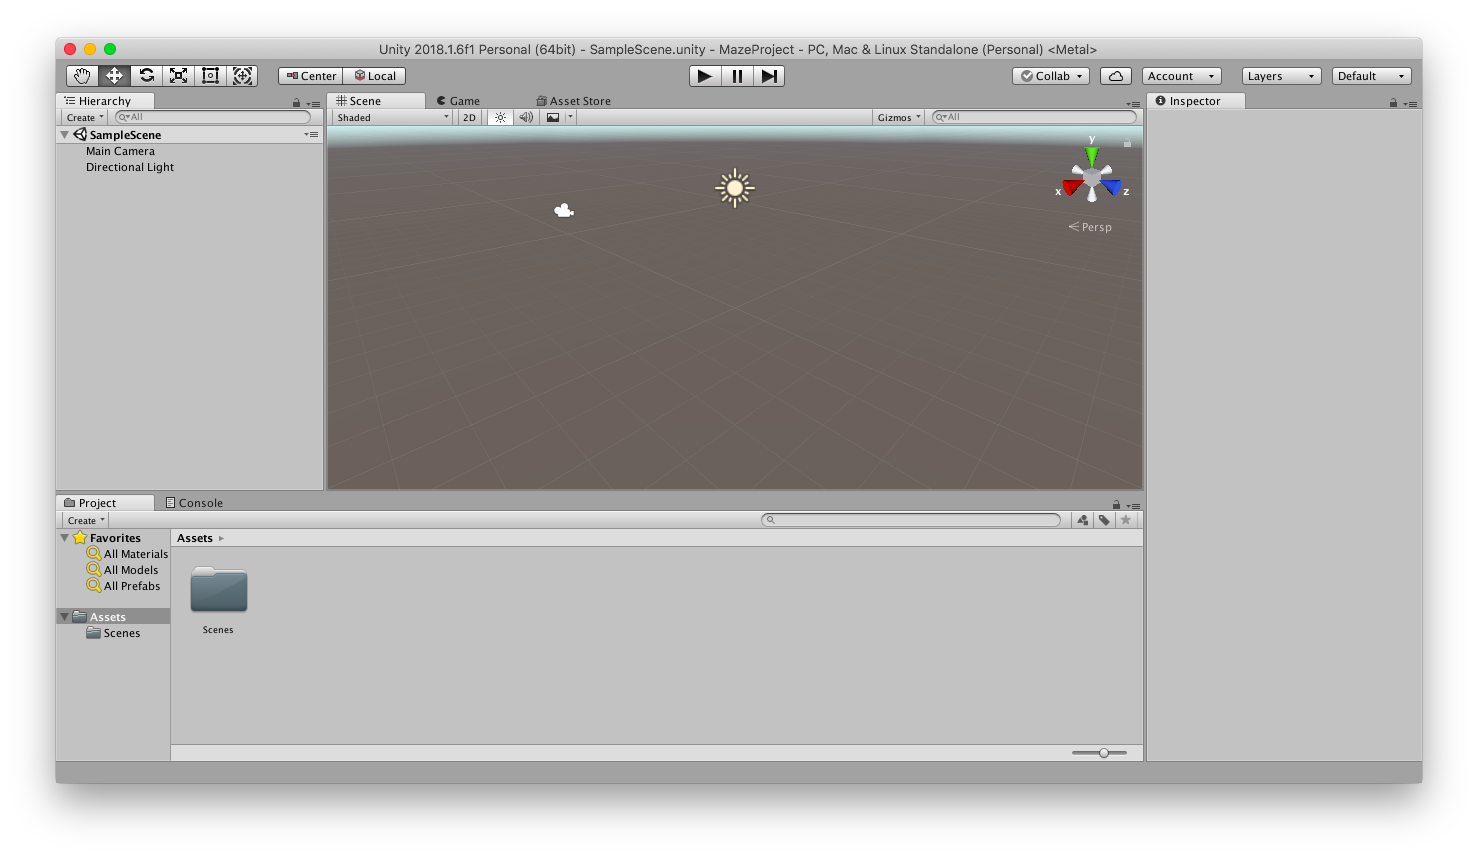The height and width of the screenshot is (857, 1478).
Task: Select the Project tab
Action: (x=105, y=503)
